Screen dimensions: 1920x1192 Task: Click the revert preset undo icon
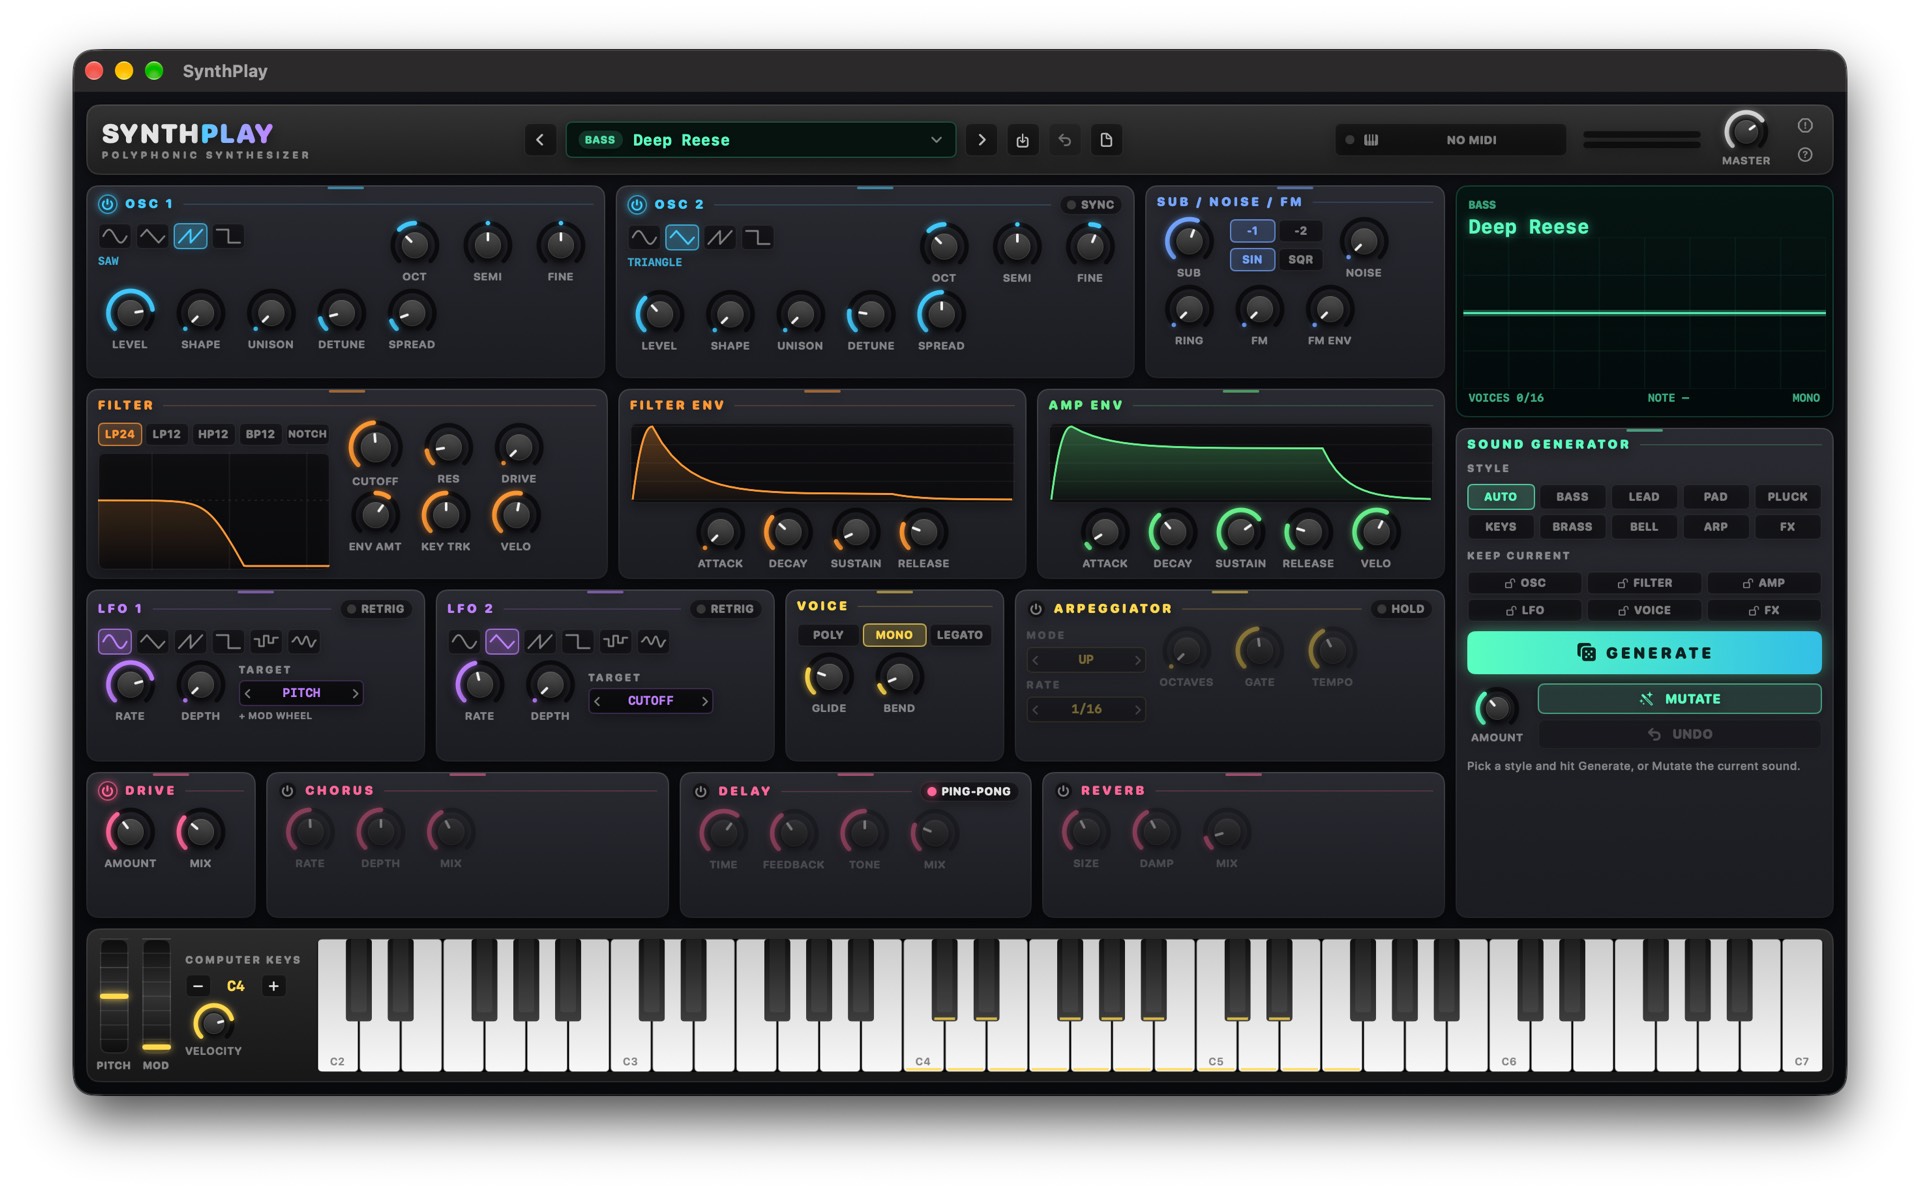1064,140
